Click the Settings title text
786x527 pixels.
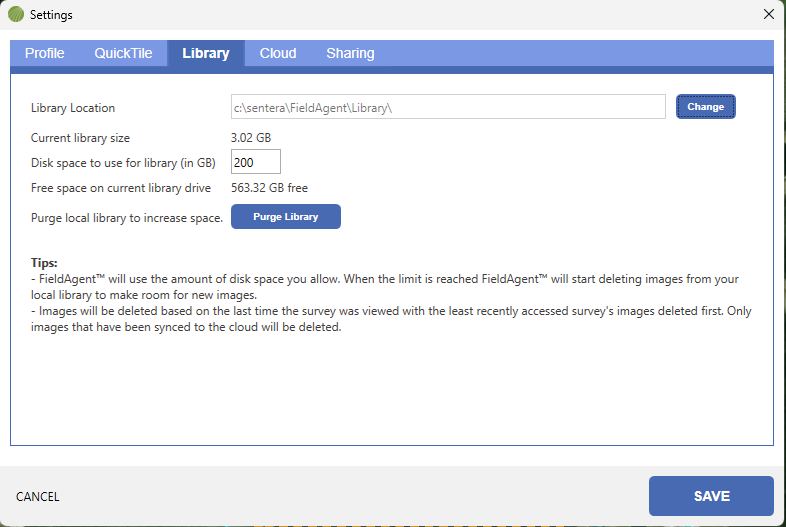coord(51,15)
